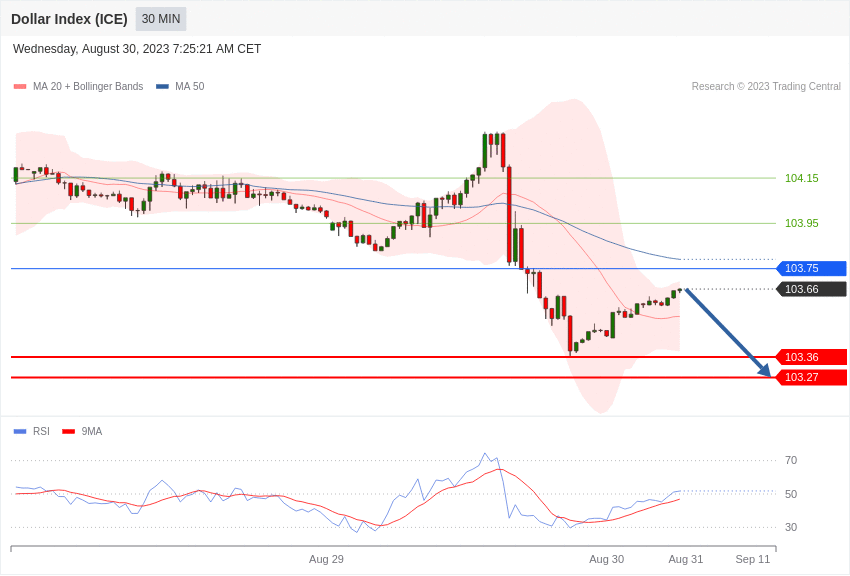Click the RSI 50 axis value
Viewport: 850px width, 576px height.
[791, 494]
